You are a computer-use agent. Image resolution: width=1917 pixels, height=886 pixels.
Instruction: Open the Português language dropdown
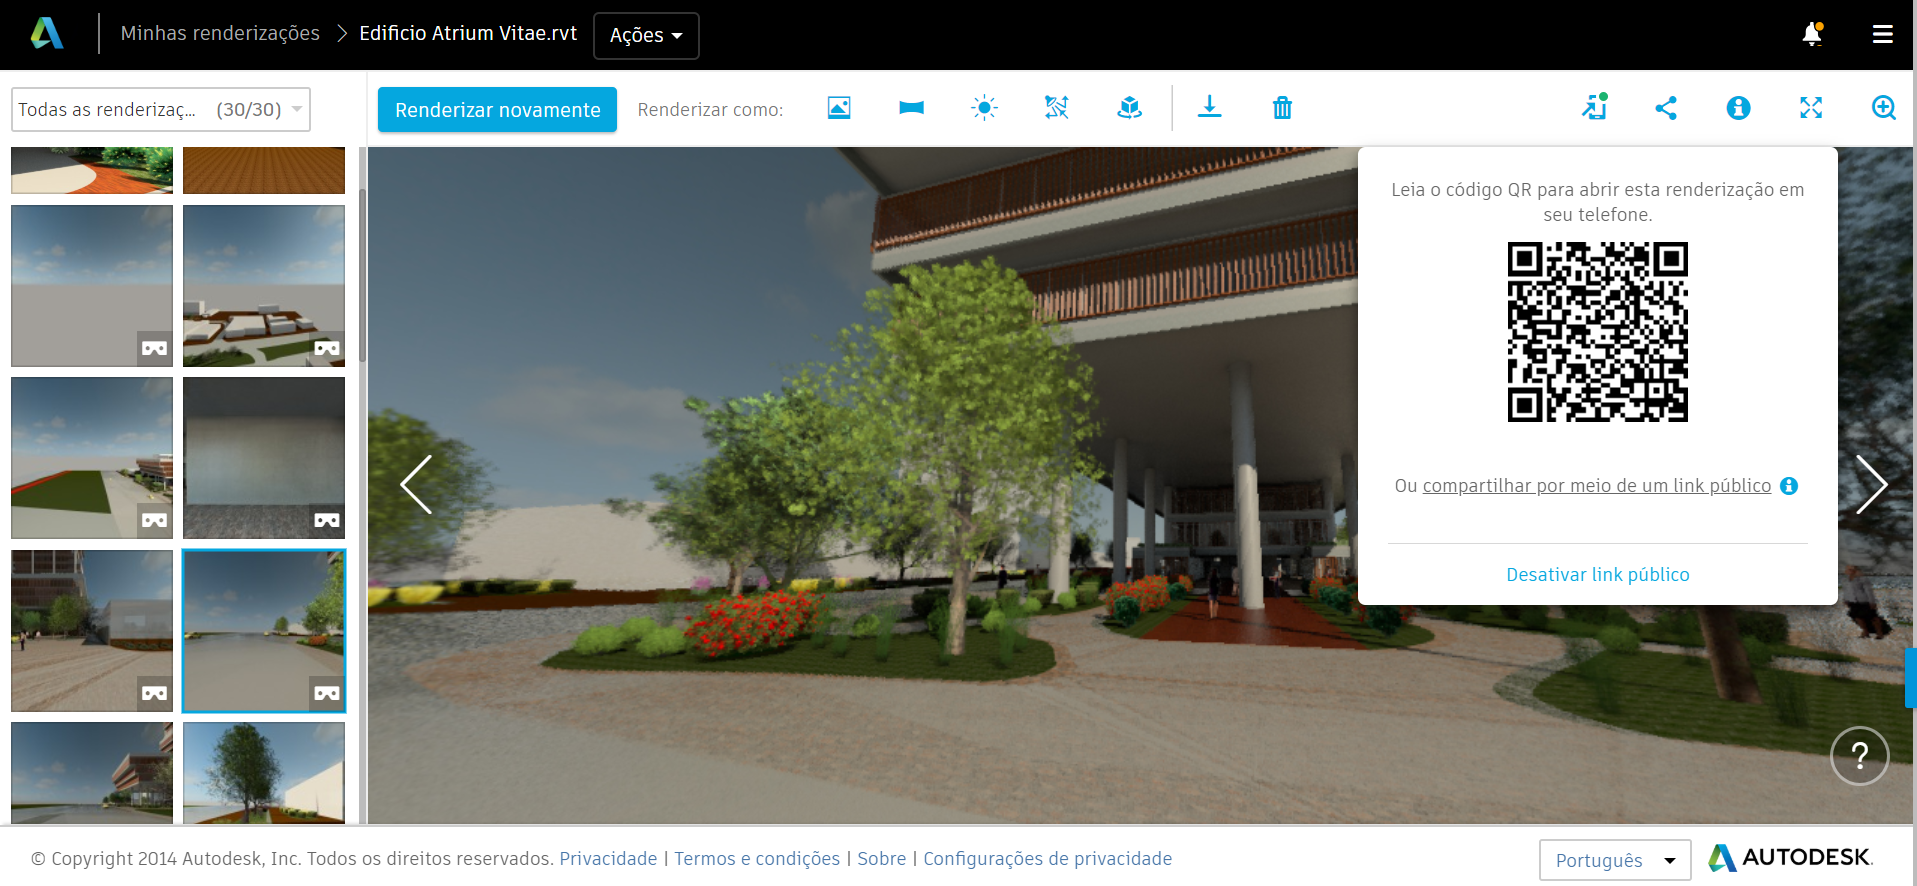[1615, 860]
